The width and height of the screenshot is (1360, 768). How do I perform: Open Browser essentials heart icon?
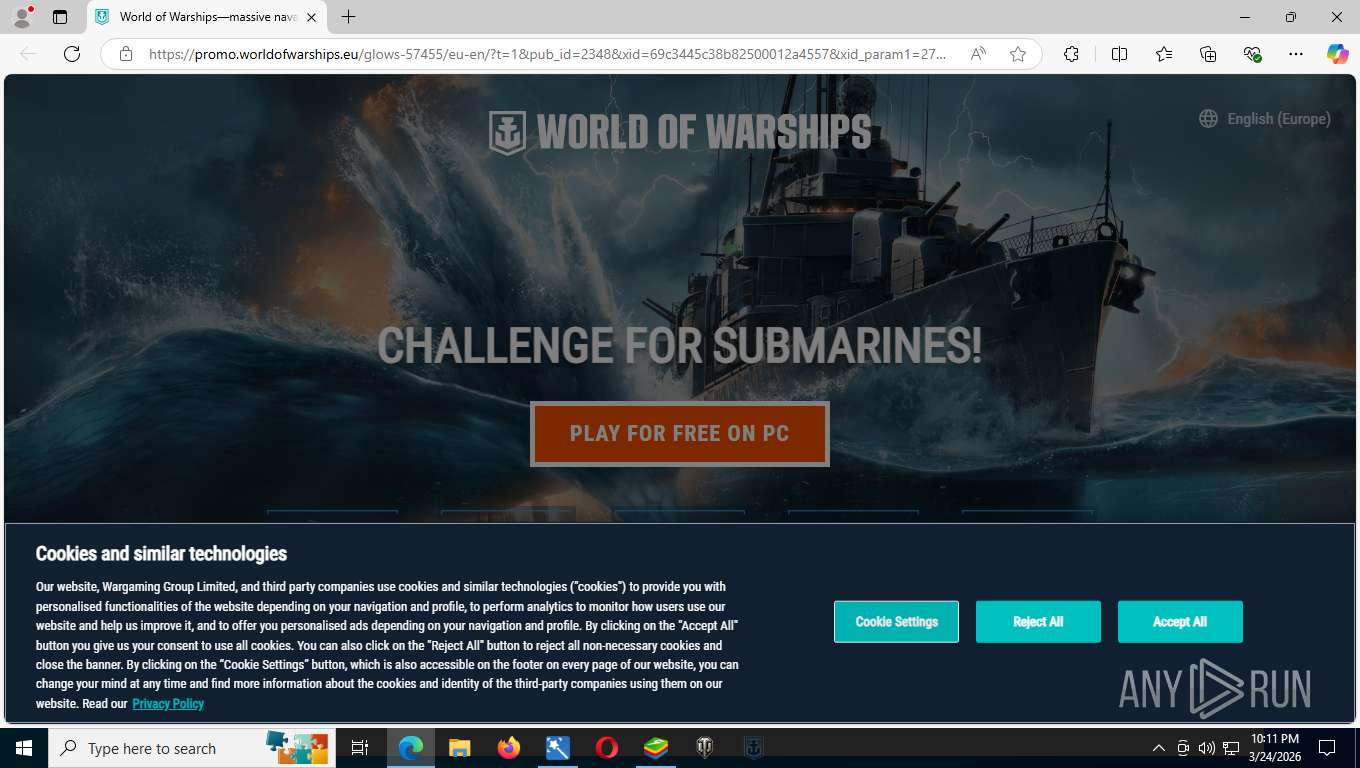tap(1253, 54)
